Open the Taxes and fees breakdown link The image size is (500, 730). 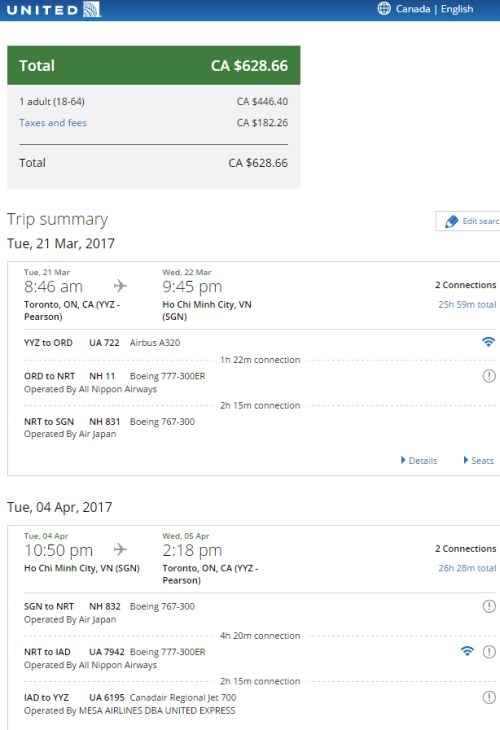[53, 123]
